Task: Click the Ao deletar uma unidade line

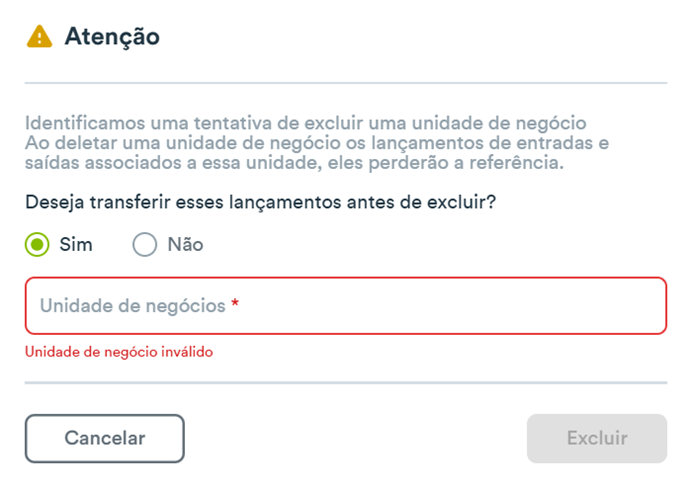Action: [317, 143]
